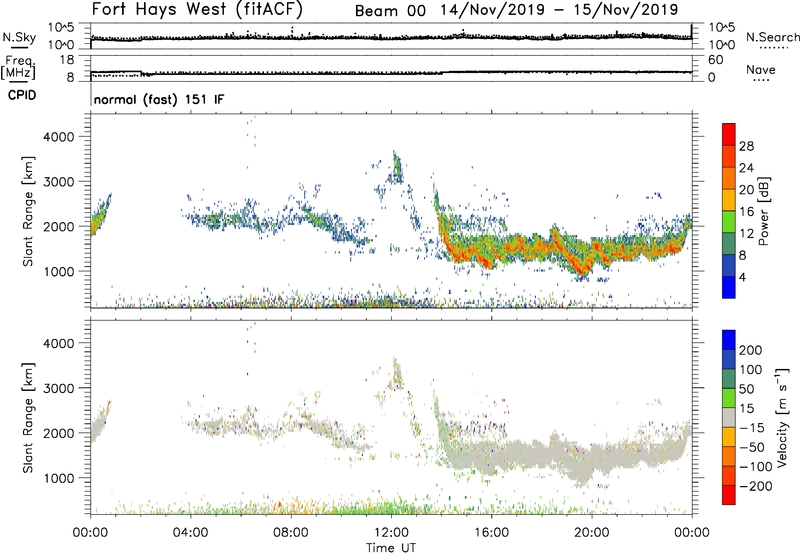Click the "N.Search" legend label
800x554 pixels.
coord(772,37)
